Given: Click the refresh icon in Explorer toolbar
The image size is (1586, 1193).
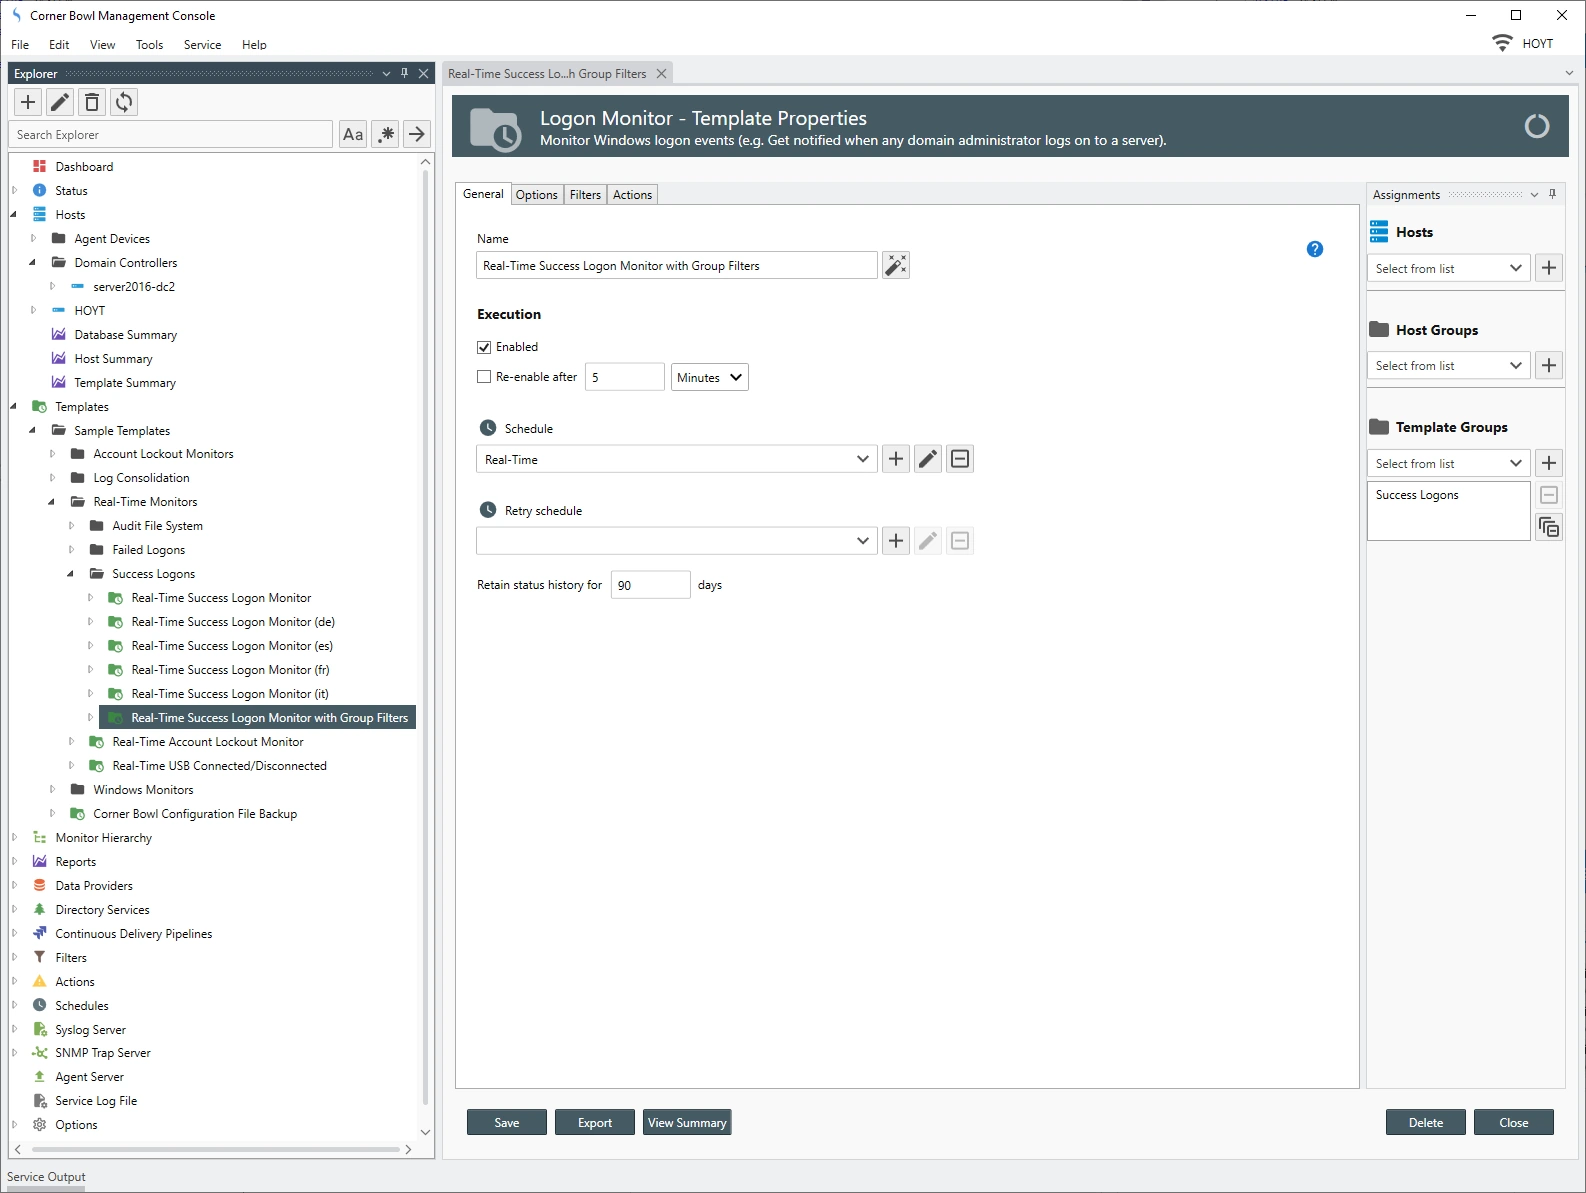Looking at the screenshot, I should coord(124,102).
